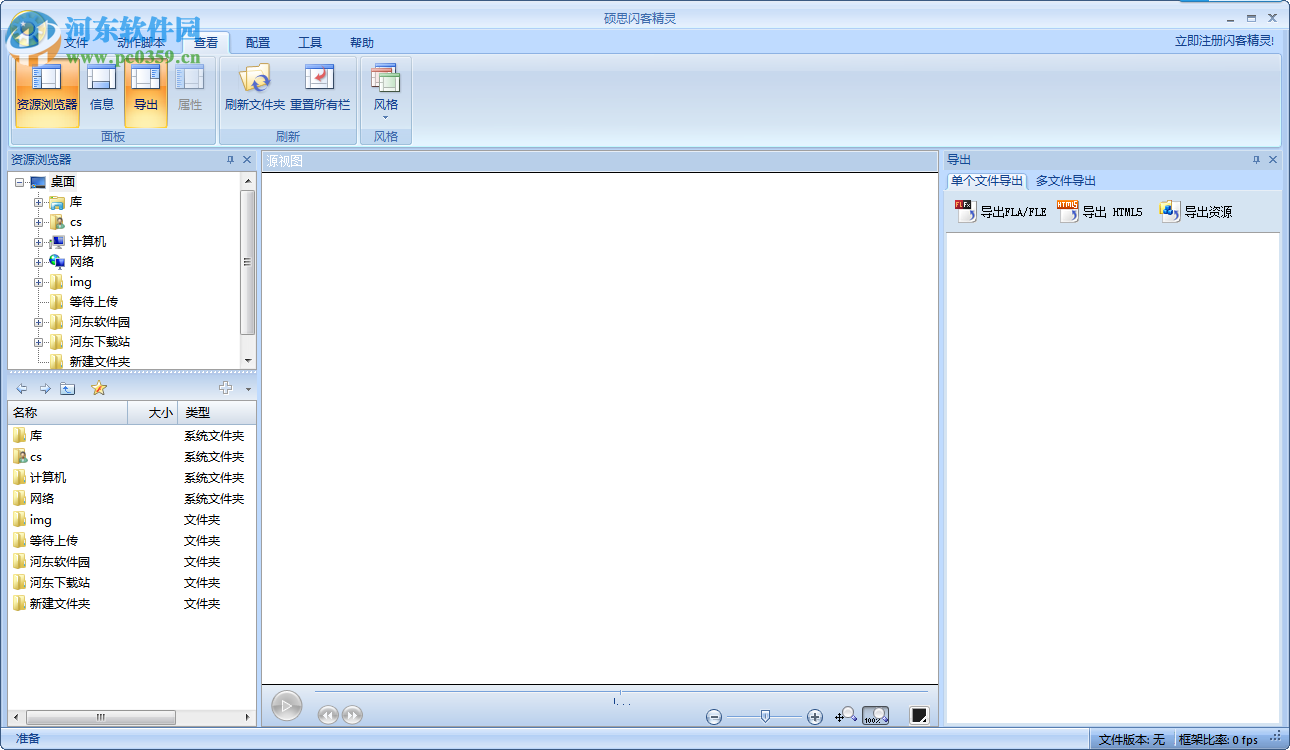Expand the 计算机 tree node

(x=39, y=242)
